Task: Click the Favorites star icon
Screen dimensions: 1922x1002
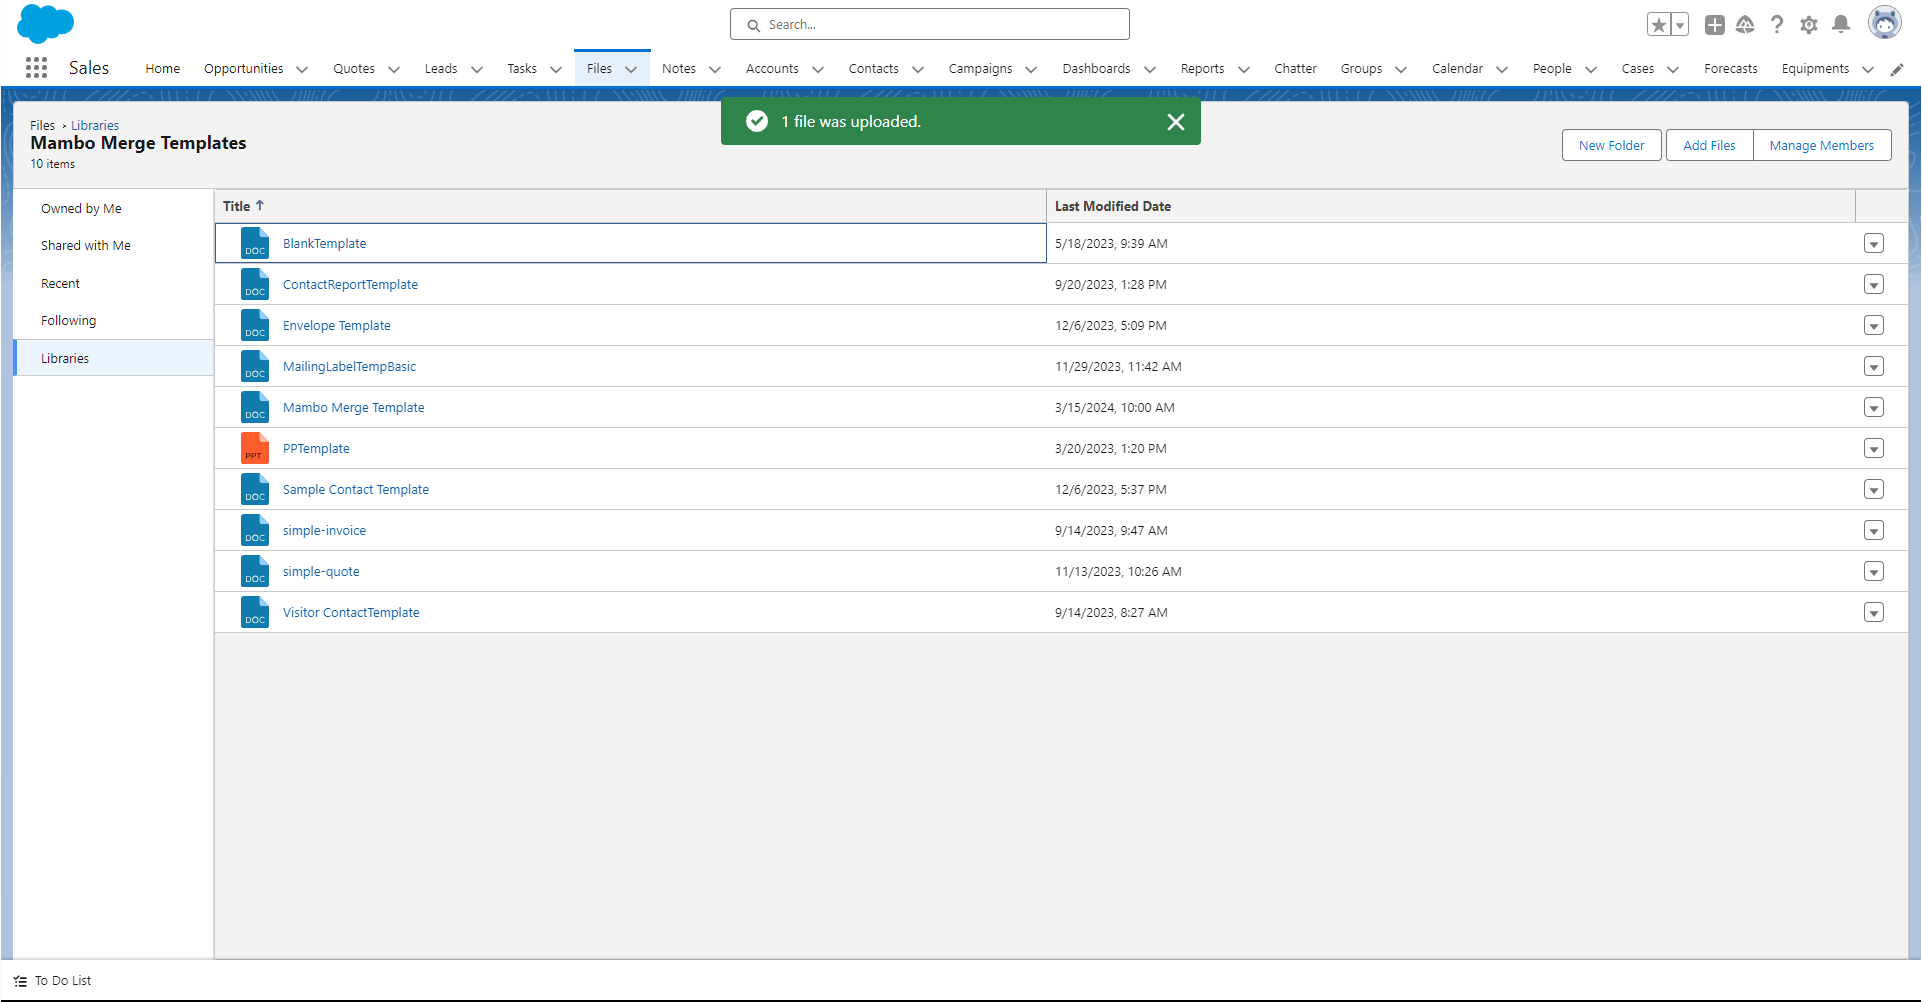Action: 1658,25
